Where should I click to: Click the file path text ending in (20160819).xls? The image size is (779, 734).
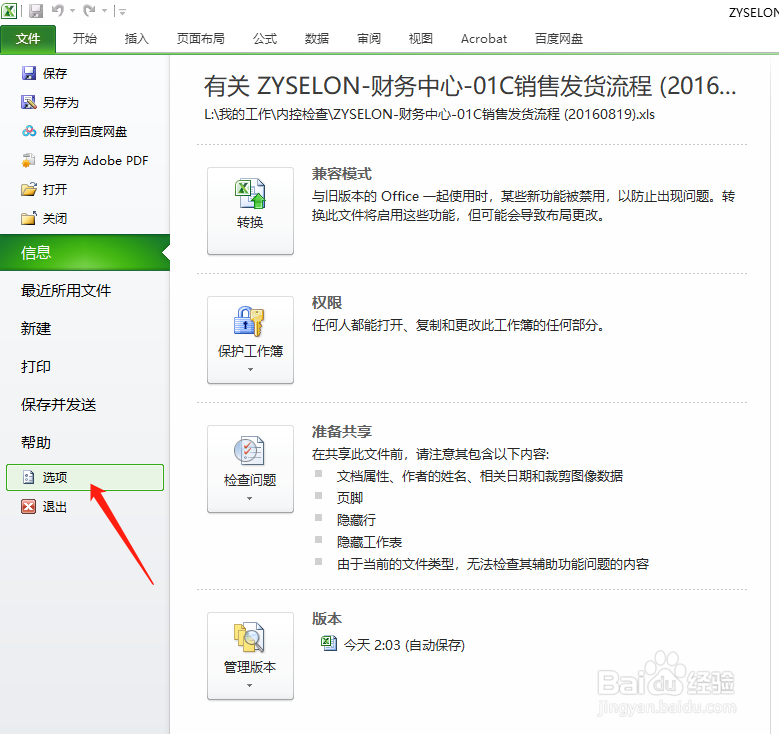click(429, 114)
